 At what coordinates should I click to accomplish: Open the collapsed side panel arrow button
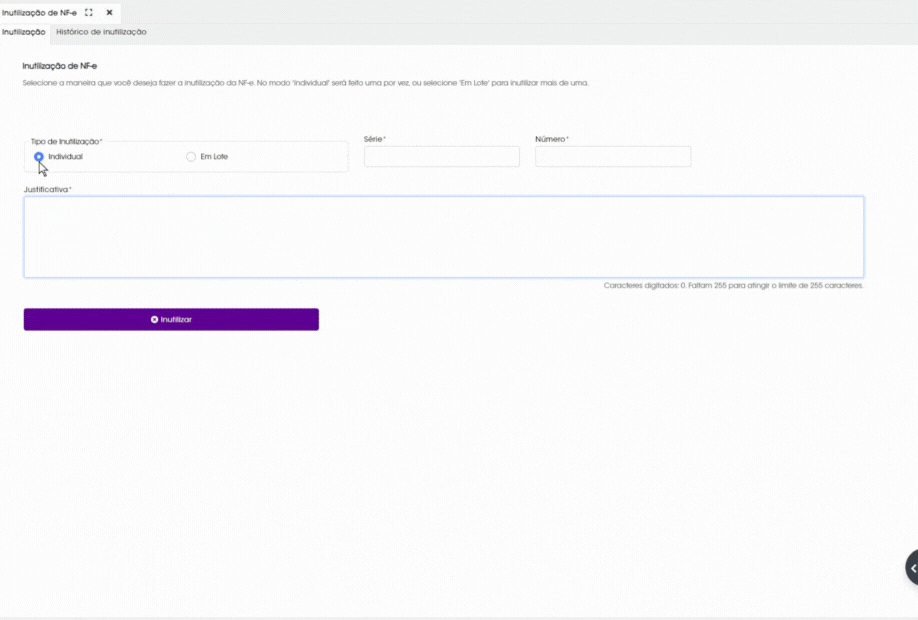[912, 568]
